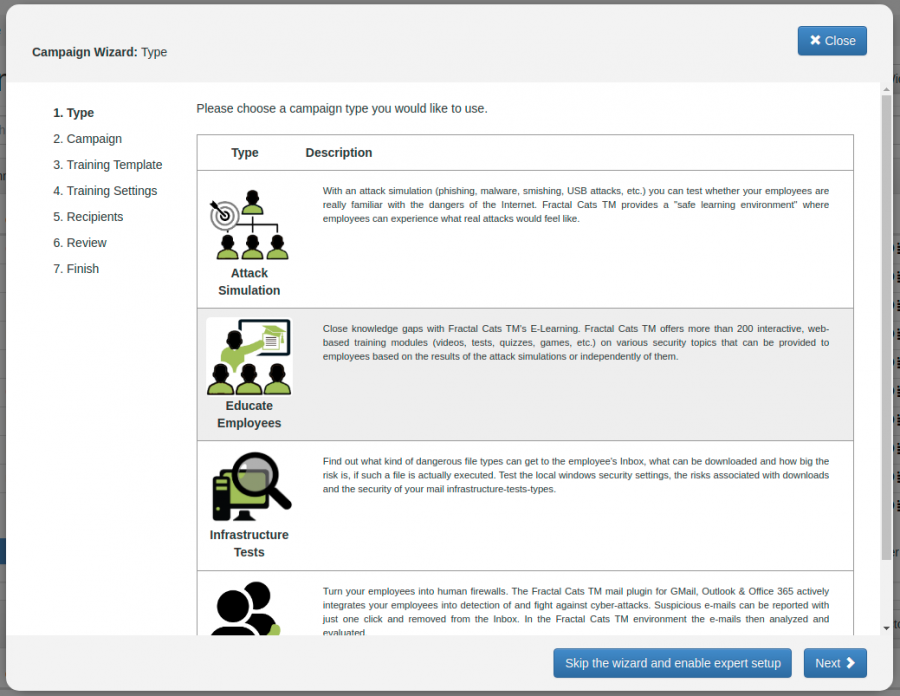Viewport: 900px width, 696px height.
Task: Go to step 1 Type
Action: [x=74, y=113]
